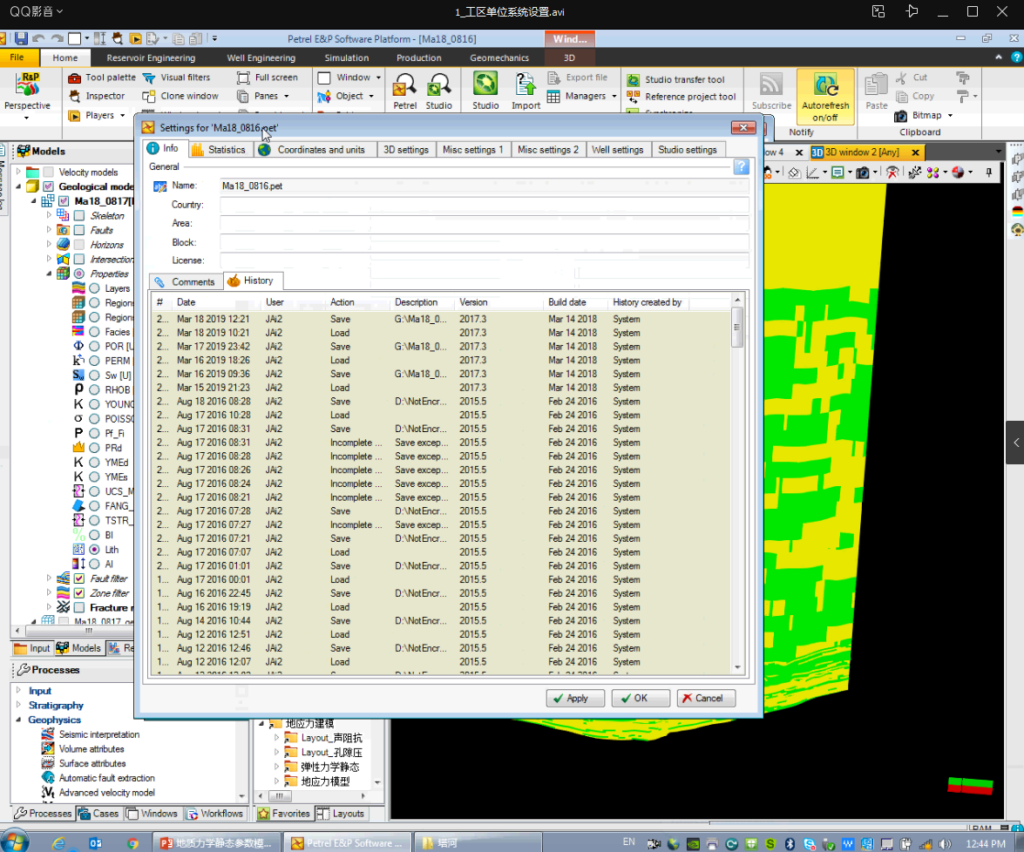Close the 3D window 2 tab

[x=915, y=152]
